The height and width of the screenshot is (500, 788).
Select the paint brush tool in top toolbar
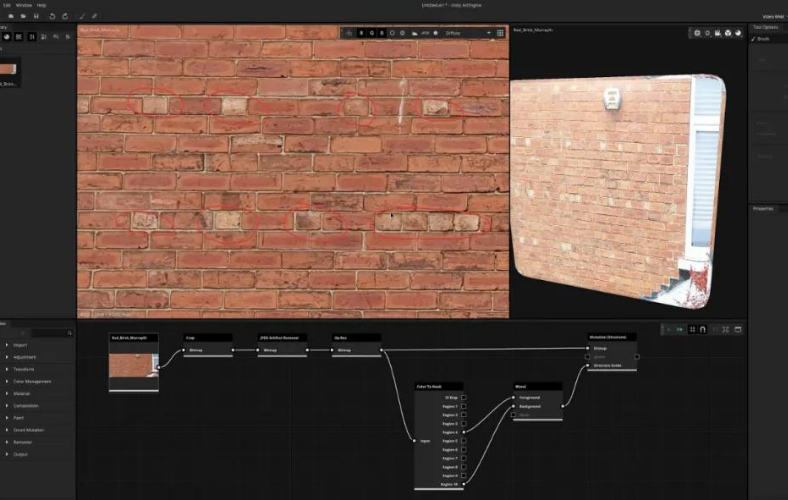(x=82, y=16)
